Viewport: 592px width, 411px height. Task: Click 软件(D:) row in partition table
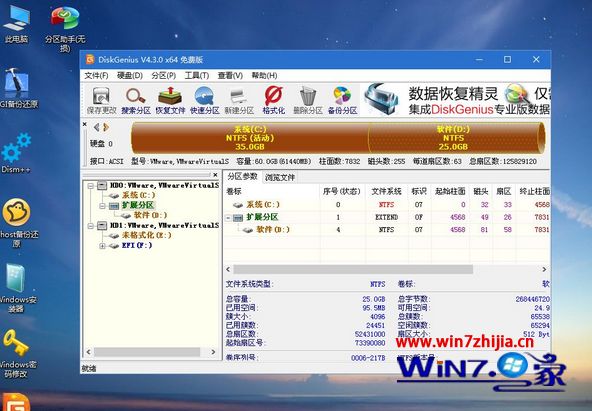click(x=387, y=229)
